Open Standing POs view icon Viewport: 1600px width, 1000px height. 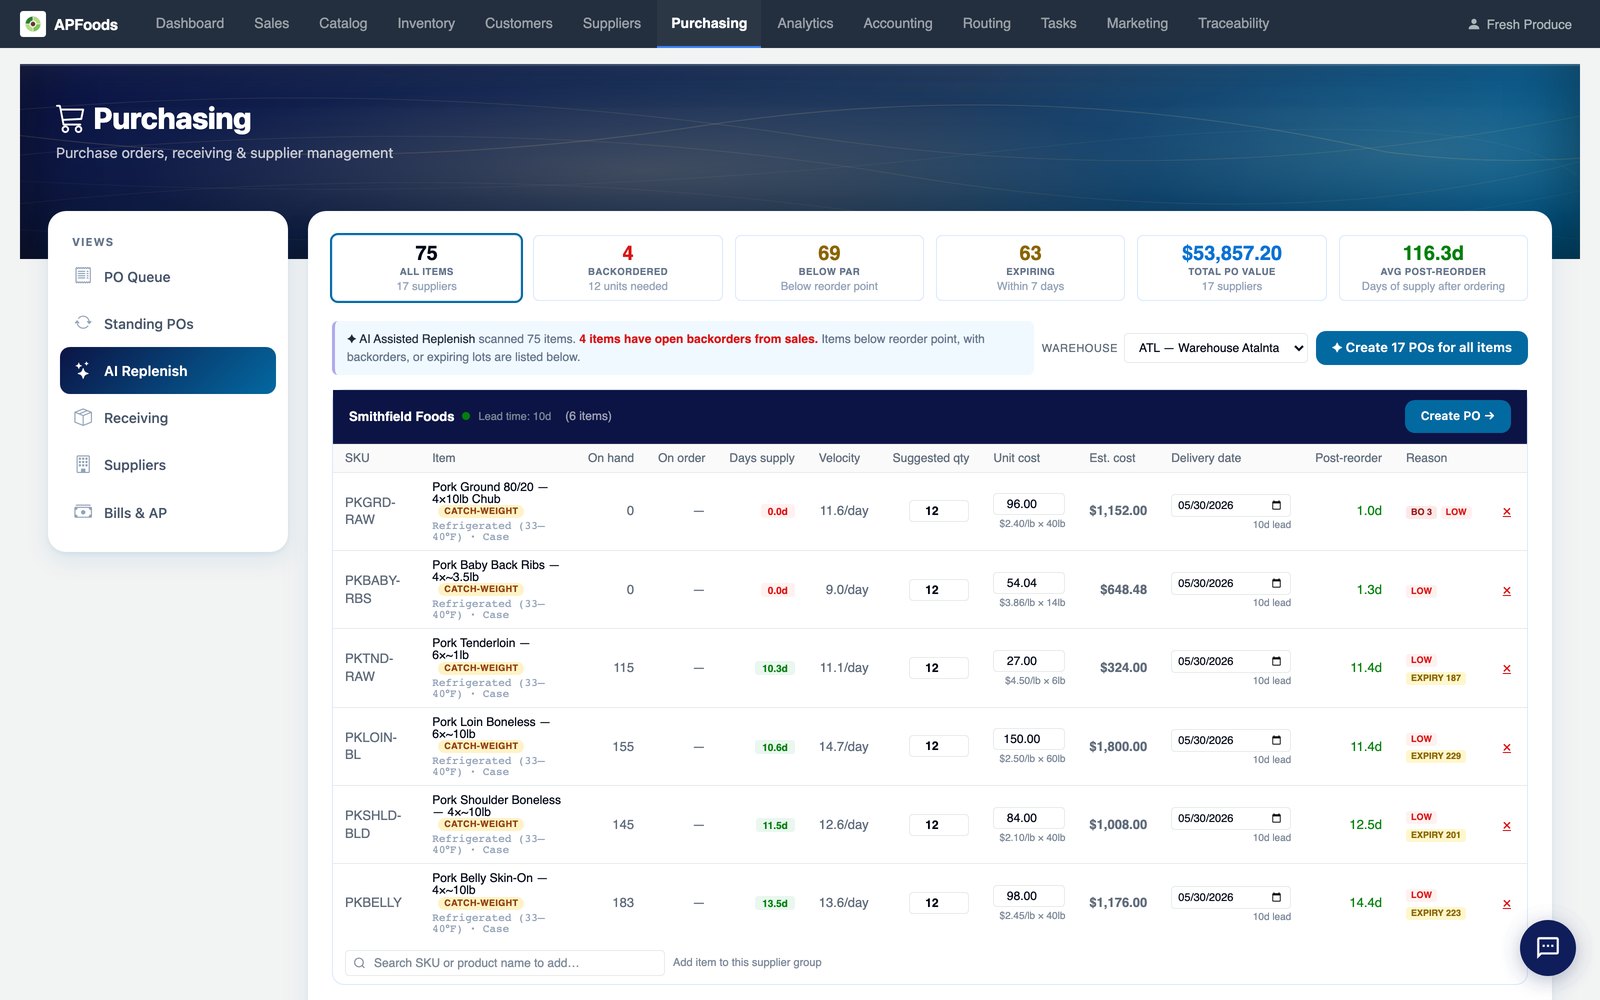coord(83,323)
